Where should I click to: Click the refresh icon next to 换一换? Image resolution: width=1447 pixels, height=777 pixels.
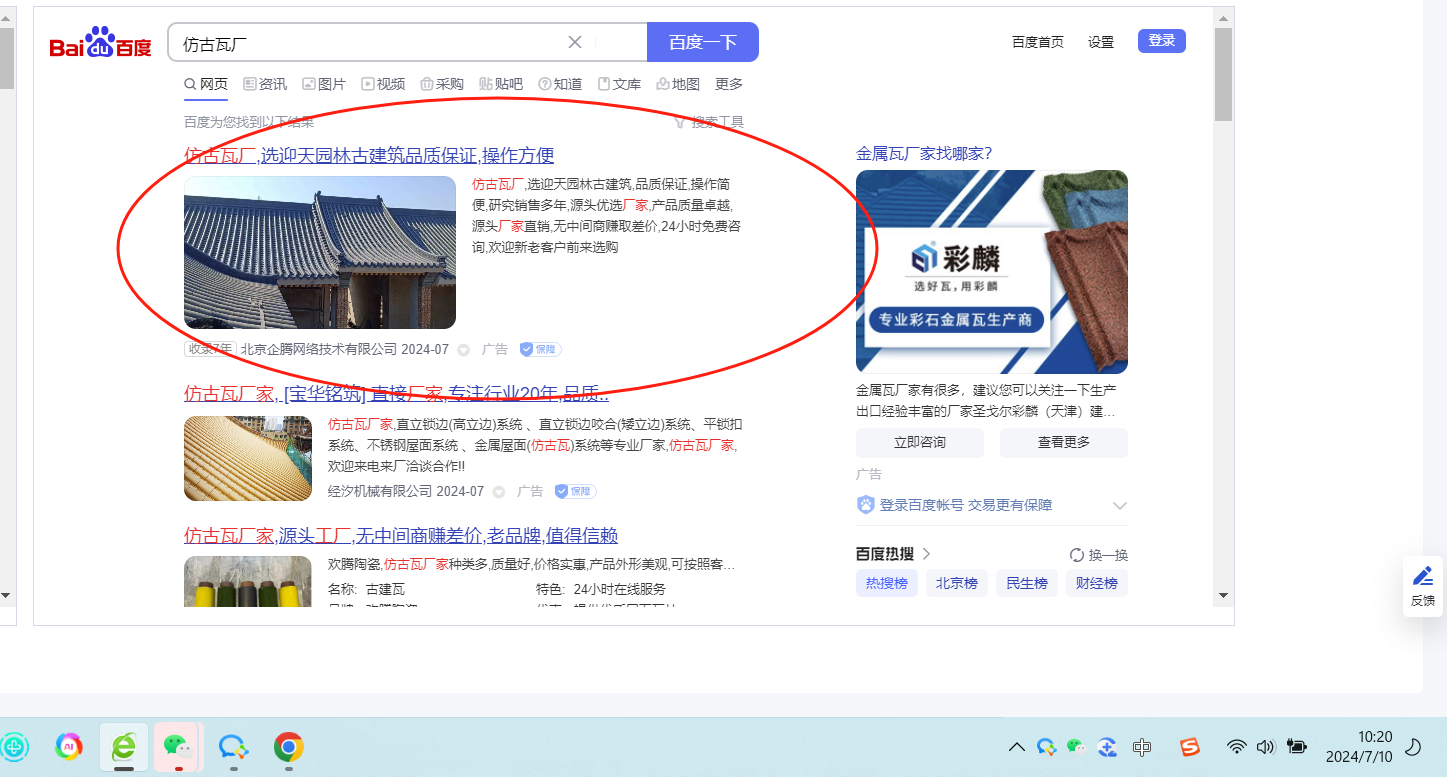(x=1077, y=555)
